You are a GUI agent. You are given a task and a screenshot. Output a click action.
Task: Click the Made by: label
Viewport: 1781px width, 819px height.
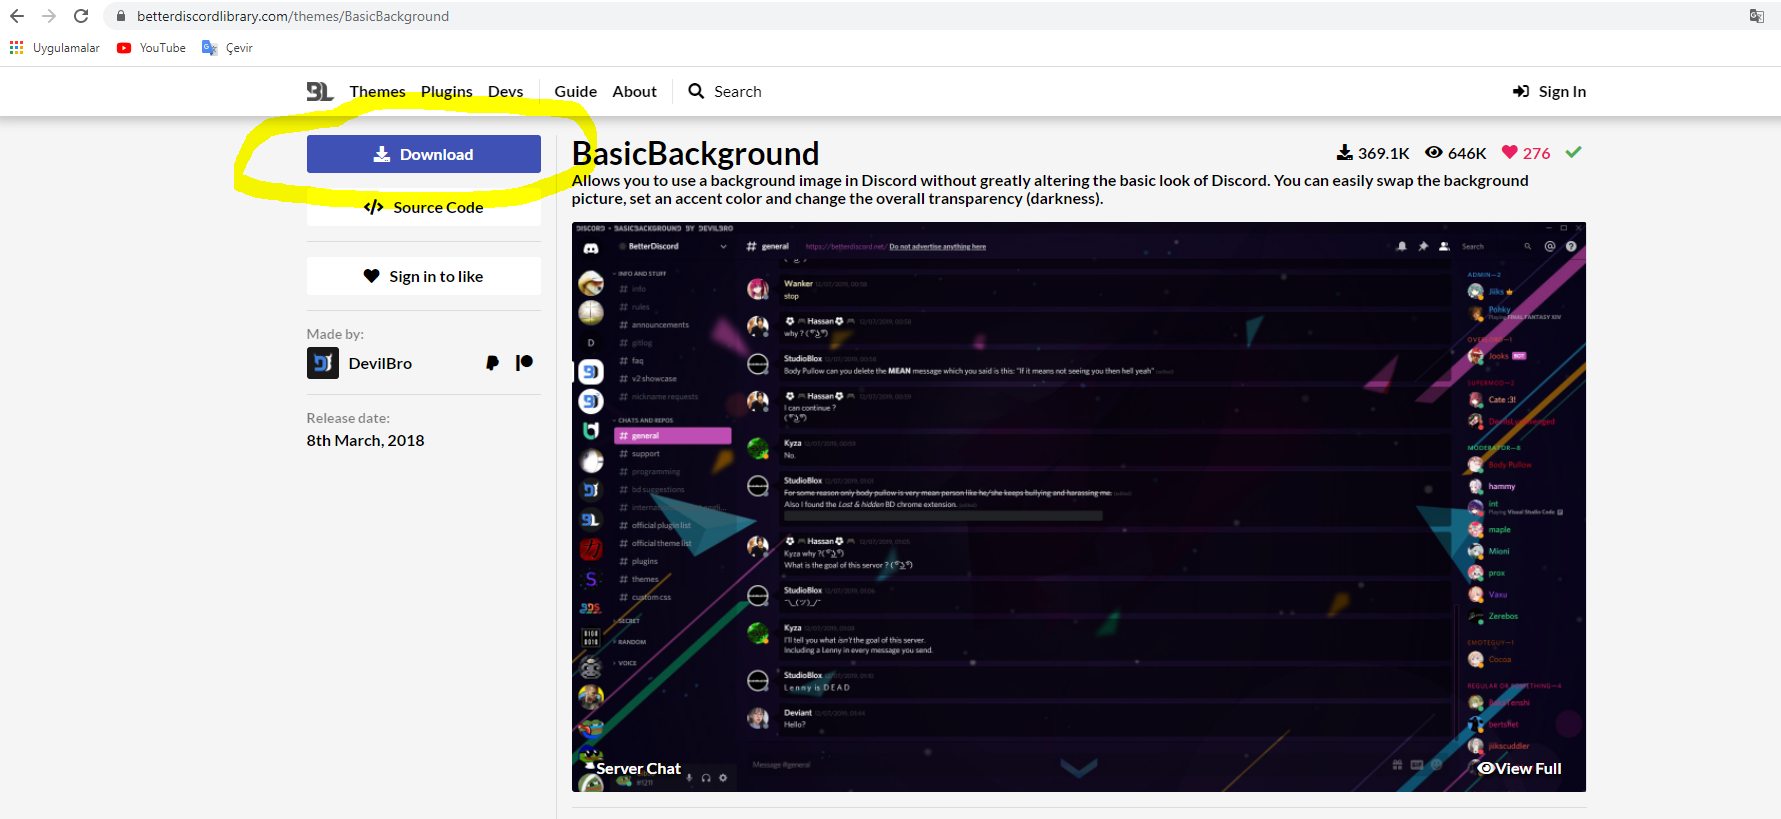(335, 334)
